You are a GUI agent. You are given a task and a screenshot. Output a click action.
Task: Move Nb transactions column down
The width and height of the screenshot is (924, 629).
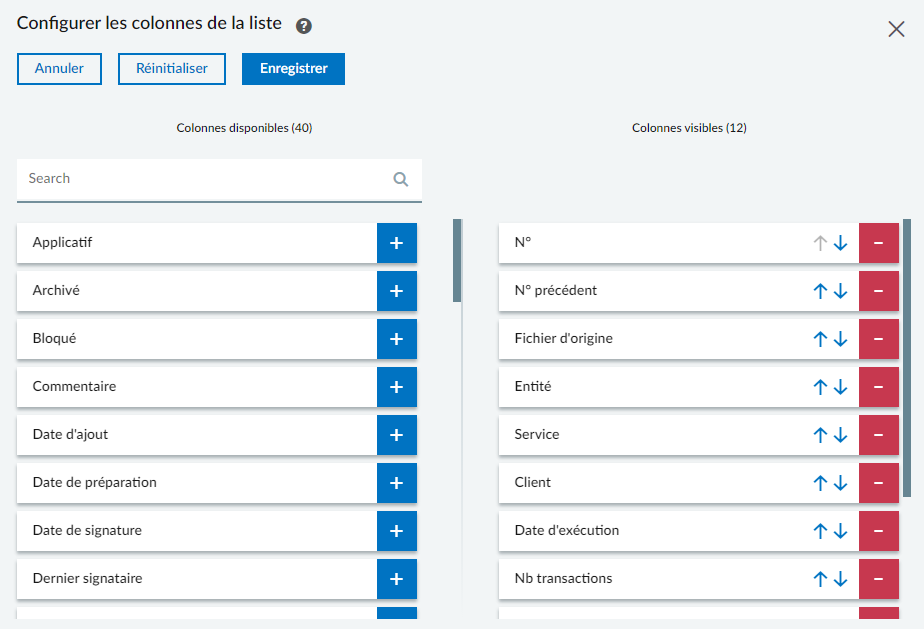click(x=841, y=579)
